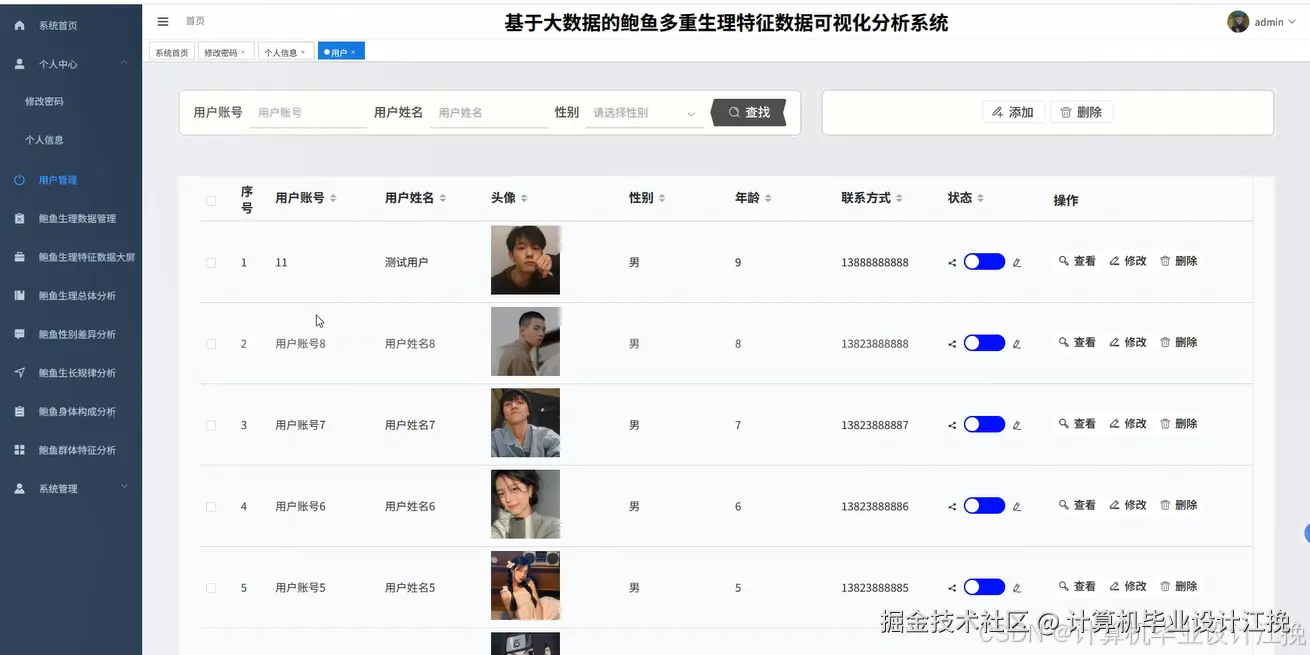Image resolution: width=1310 pixels, height=655 pixels.
Task: Click the pencil icon beside the 测试用户 status switch
Action: 1017,263
